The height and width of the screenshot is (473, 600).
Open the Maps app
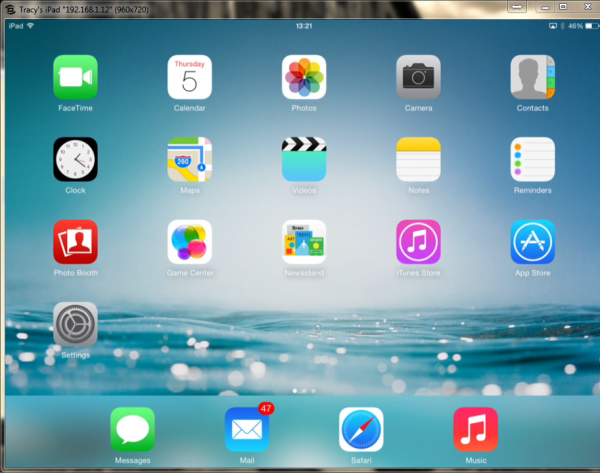189,159
